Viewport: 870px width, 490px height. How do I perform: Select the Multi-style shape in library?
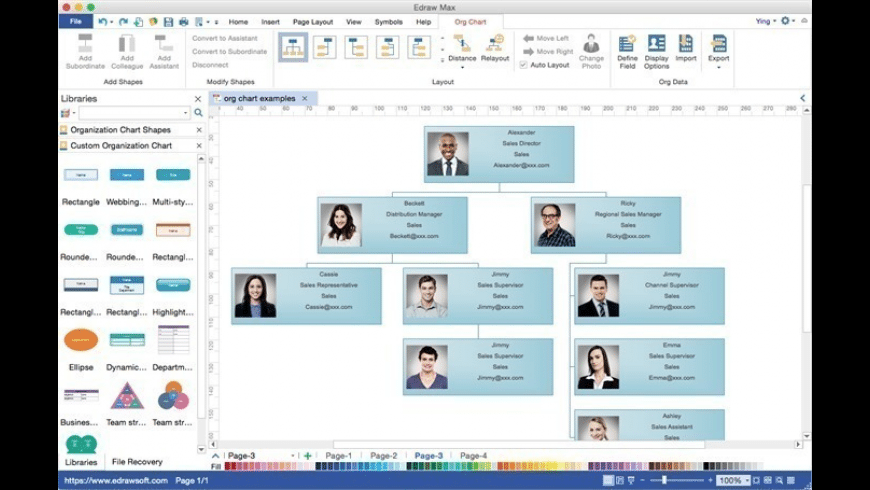tap(173, 175)
